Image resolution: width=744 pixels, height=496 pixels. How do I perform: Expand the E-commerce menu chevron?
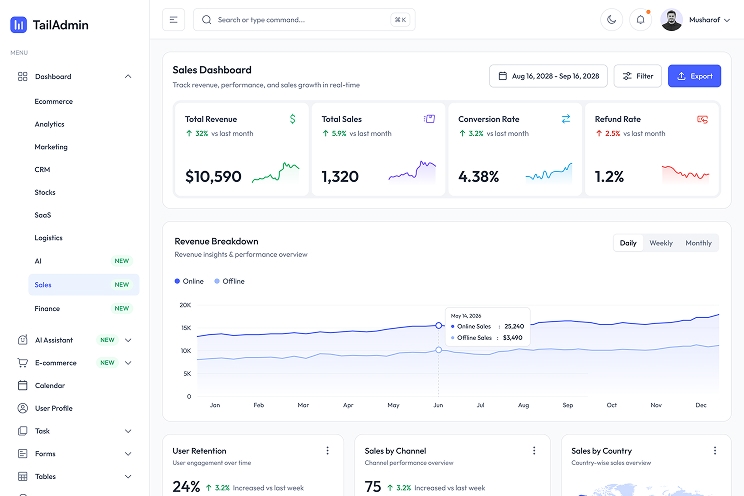128,363
